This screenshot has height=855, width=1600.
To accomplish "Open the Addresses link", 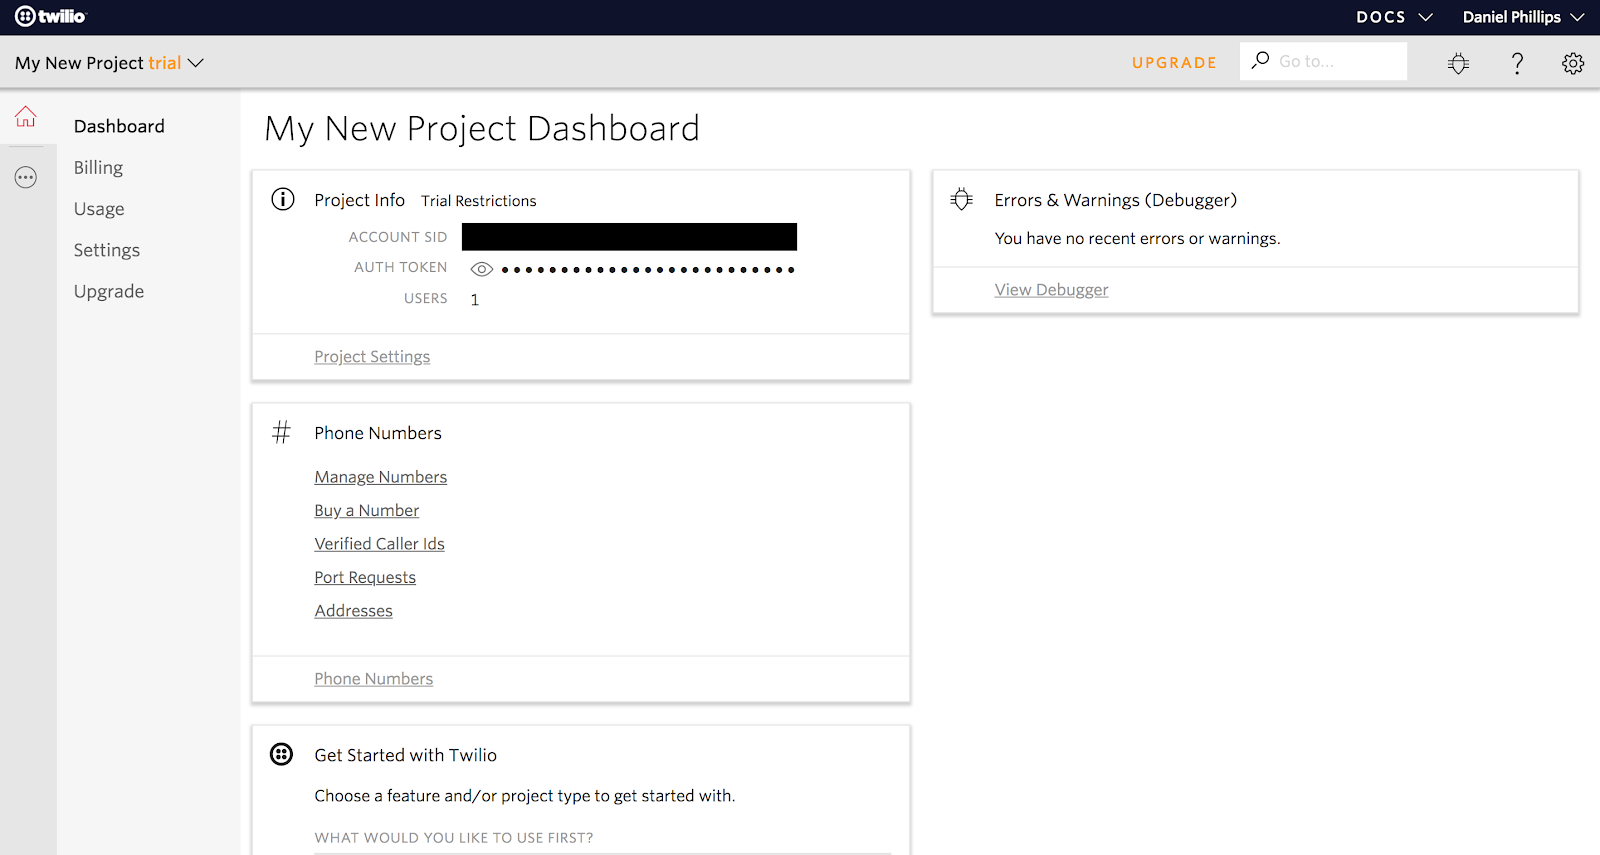I will tap(354, 611).
